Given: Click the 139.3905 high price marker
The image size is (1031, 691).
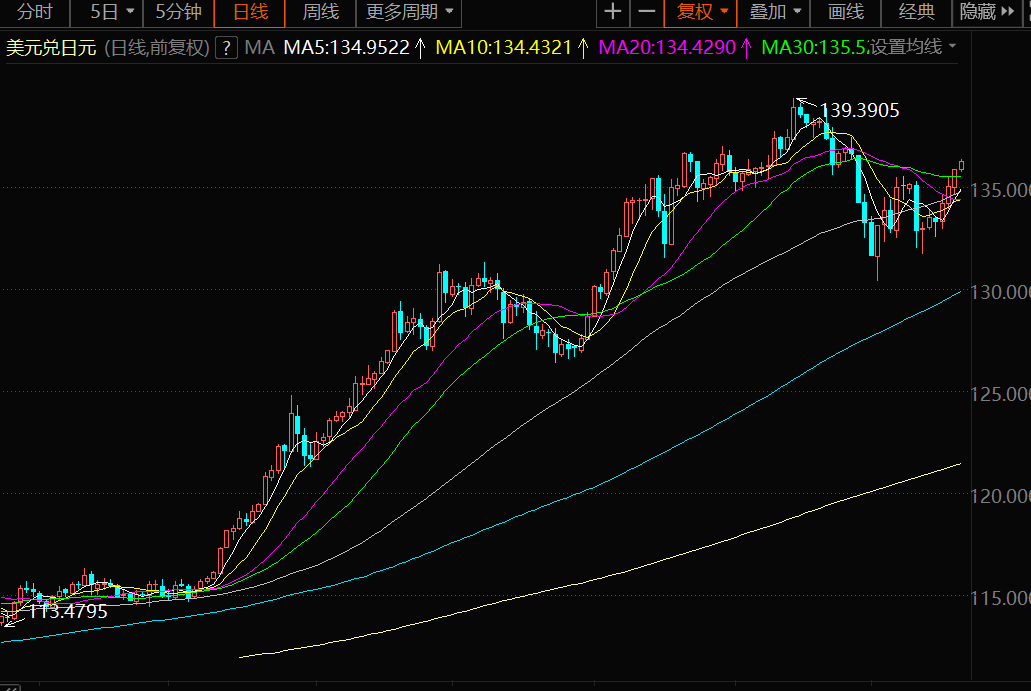Looking at the screenshot, I should (x=859, y=110).
